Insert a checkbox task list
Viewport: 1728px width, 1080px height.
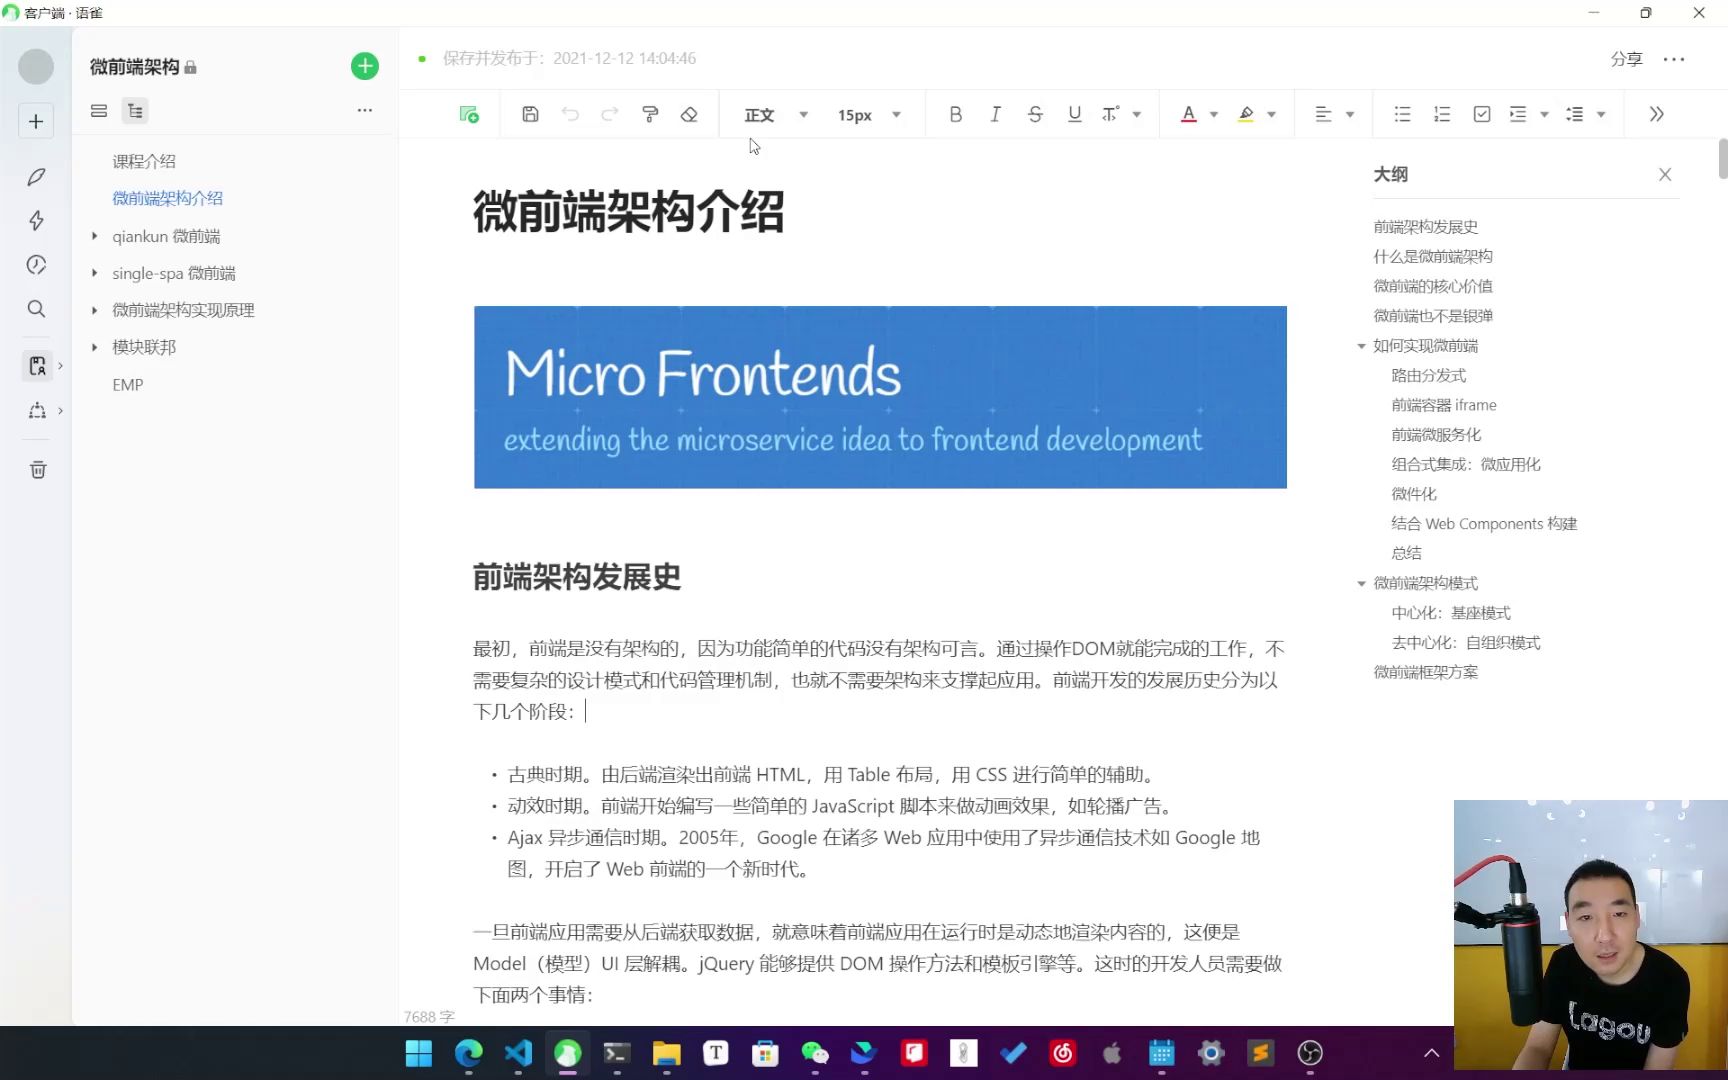coord(1482,114)
